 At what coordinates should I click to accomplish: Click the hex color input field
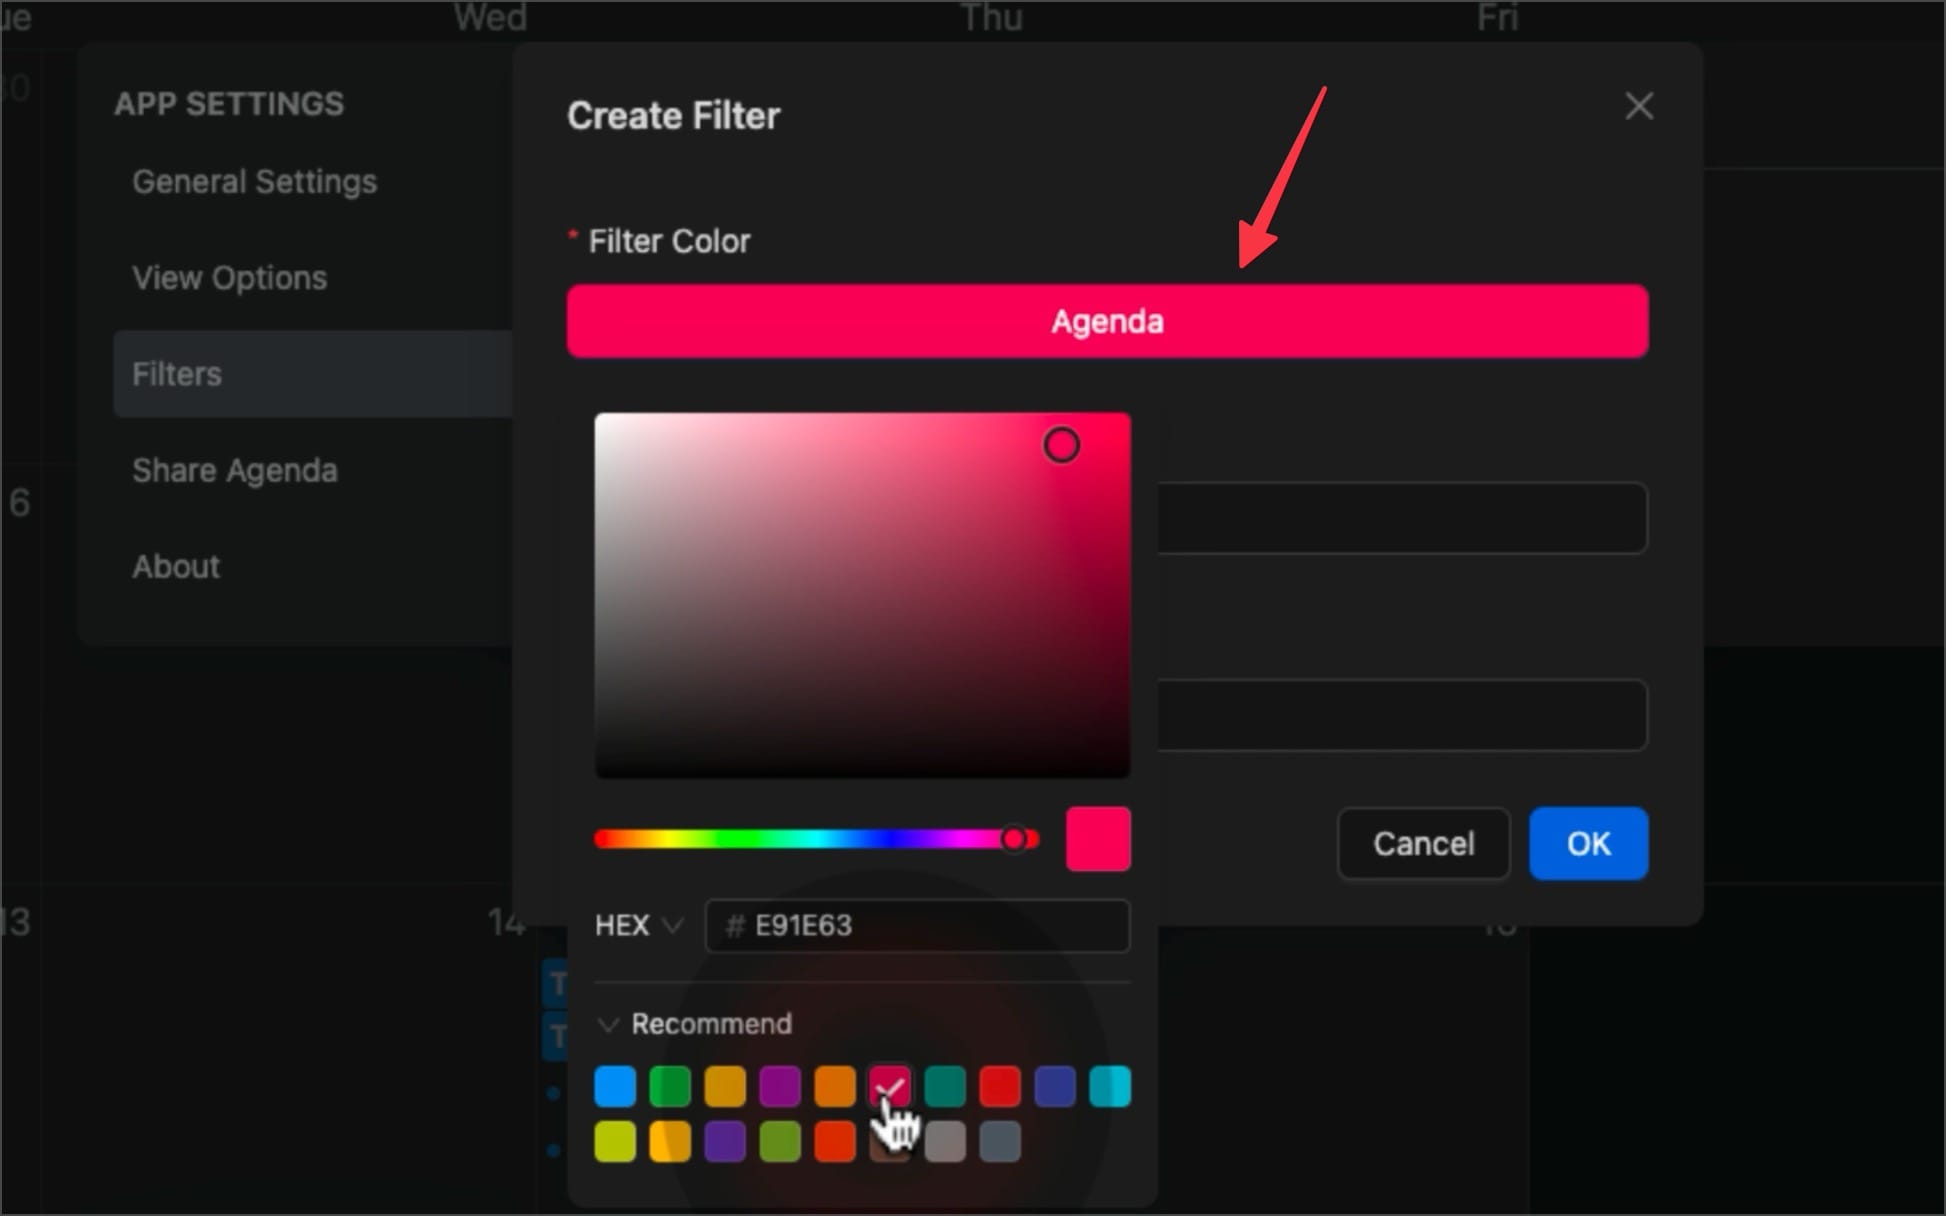pos(918,923)
